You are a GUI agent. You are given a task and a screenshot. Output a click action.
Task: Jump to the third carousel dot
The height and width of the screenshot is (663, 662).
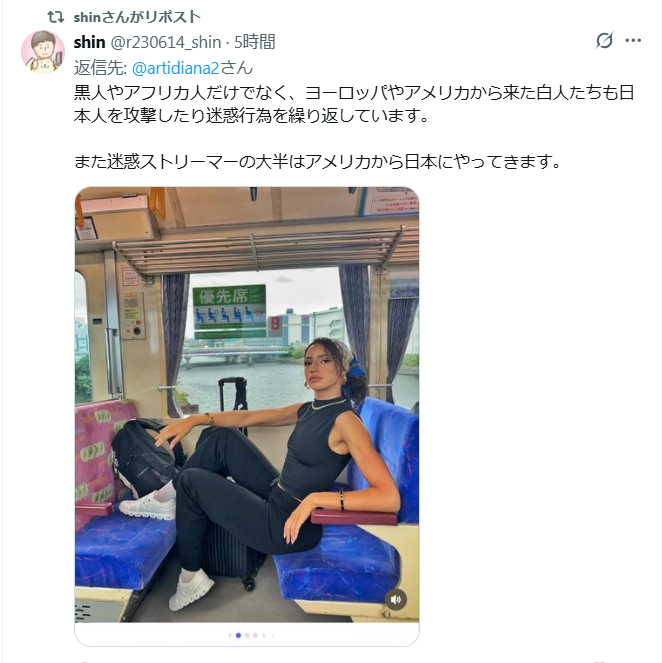tap(247, 636)
